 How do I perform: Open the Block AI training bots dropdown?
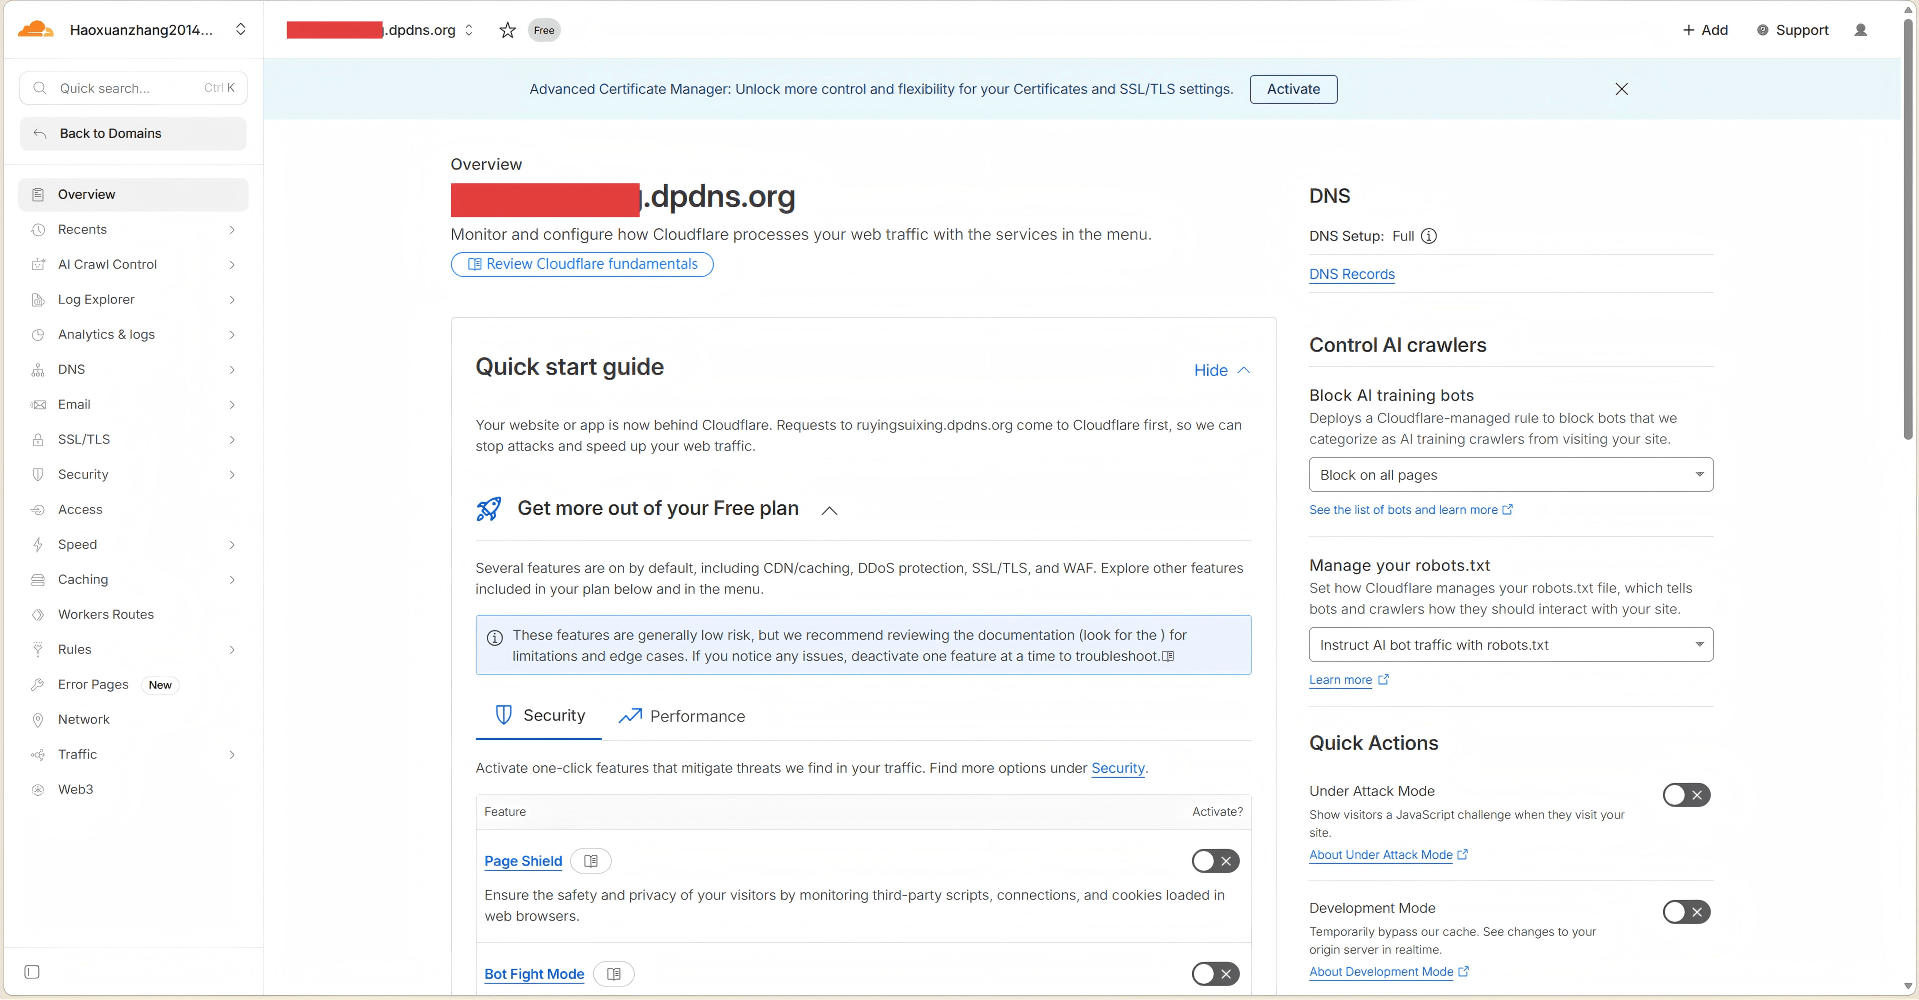[1510, 475]
